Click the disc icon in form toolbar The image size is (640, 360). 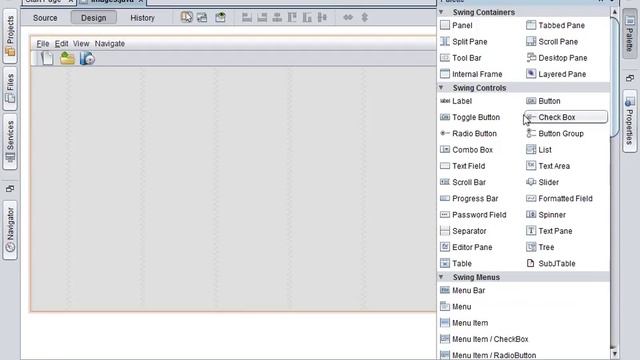[x=87, y=59]
